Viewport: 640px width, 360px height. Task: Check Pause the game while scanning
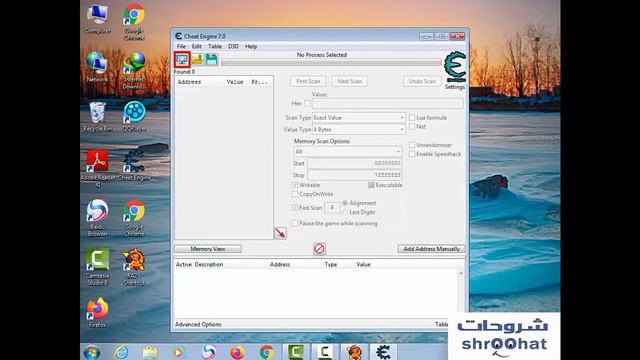click(295, 223)
